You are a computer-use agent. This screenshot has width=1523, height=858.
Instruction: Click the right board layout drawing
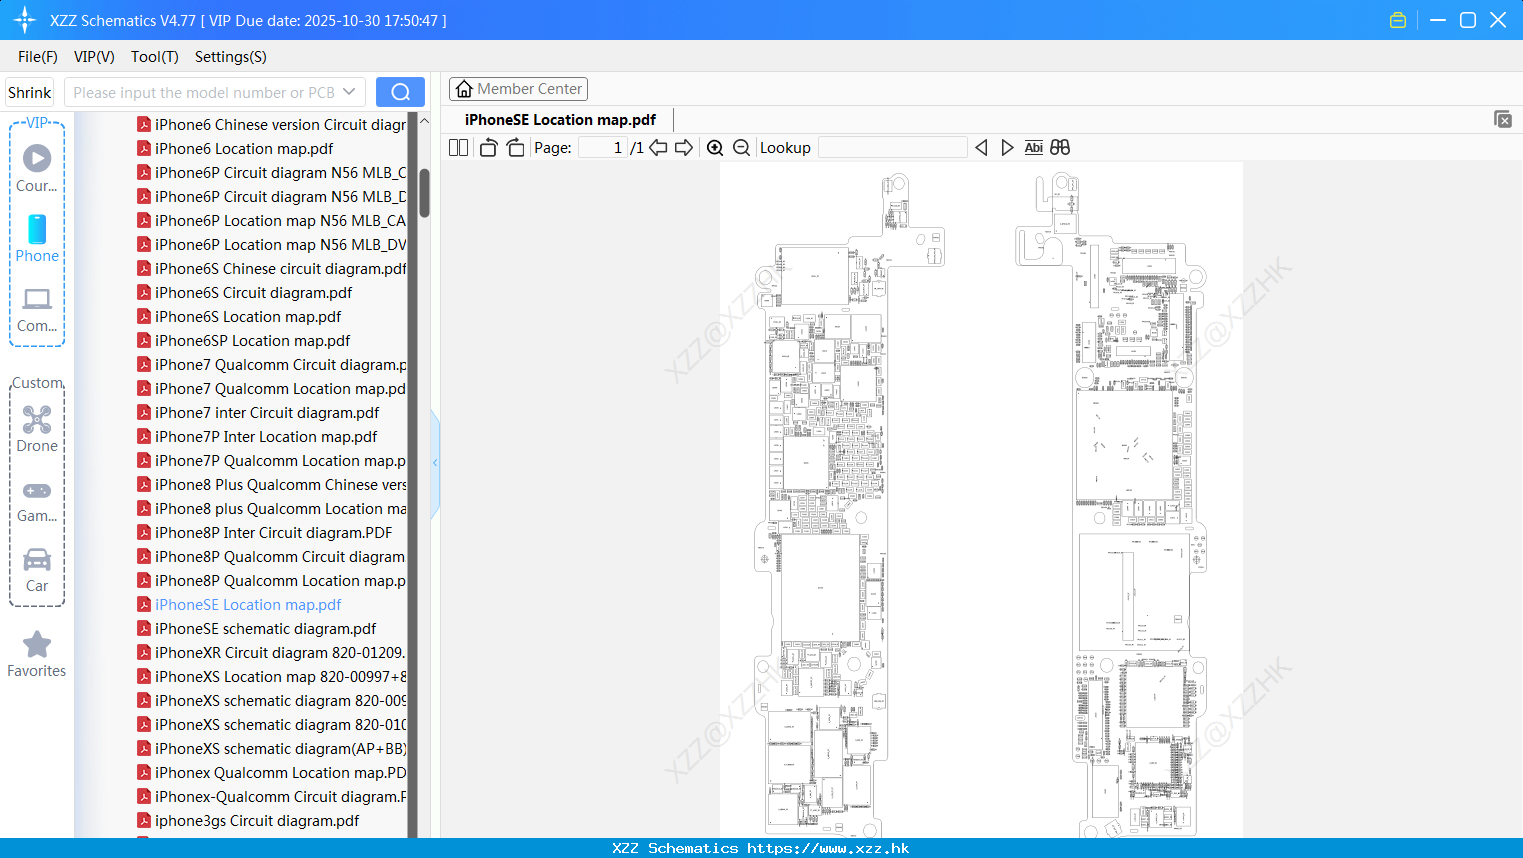[1112, 505]
